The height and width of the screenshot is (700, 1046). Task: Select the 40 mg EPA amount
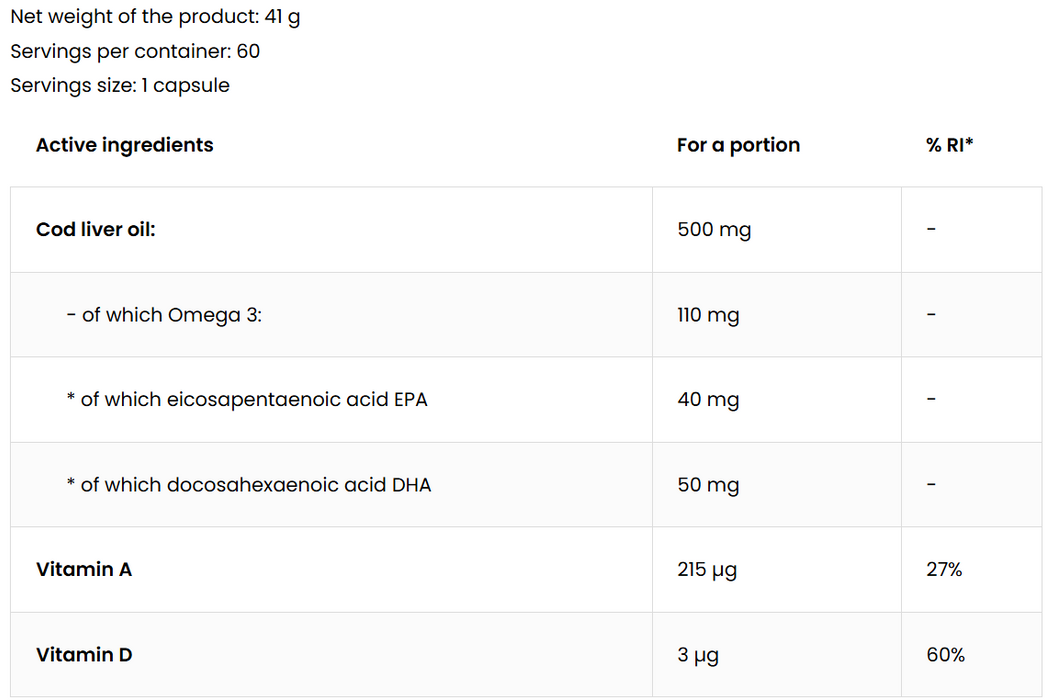tap(708, 400)
